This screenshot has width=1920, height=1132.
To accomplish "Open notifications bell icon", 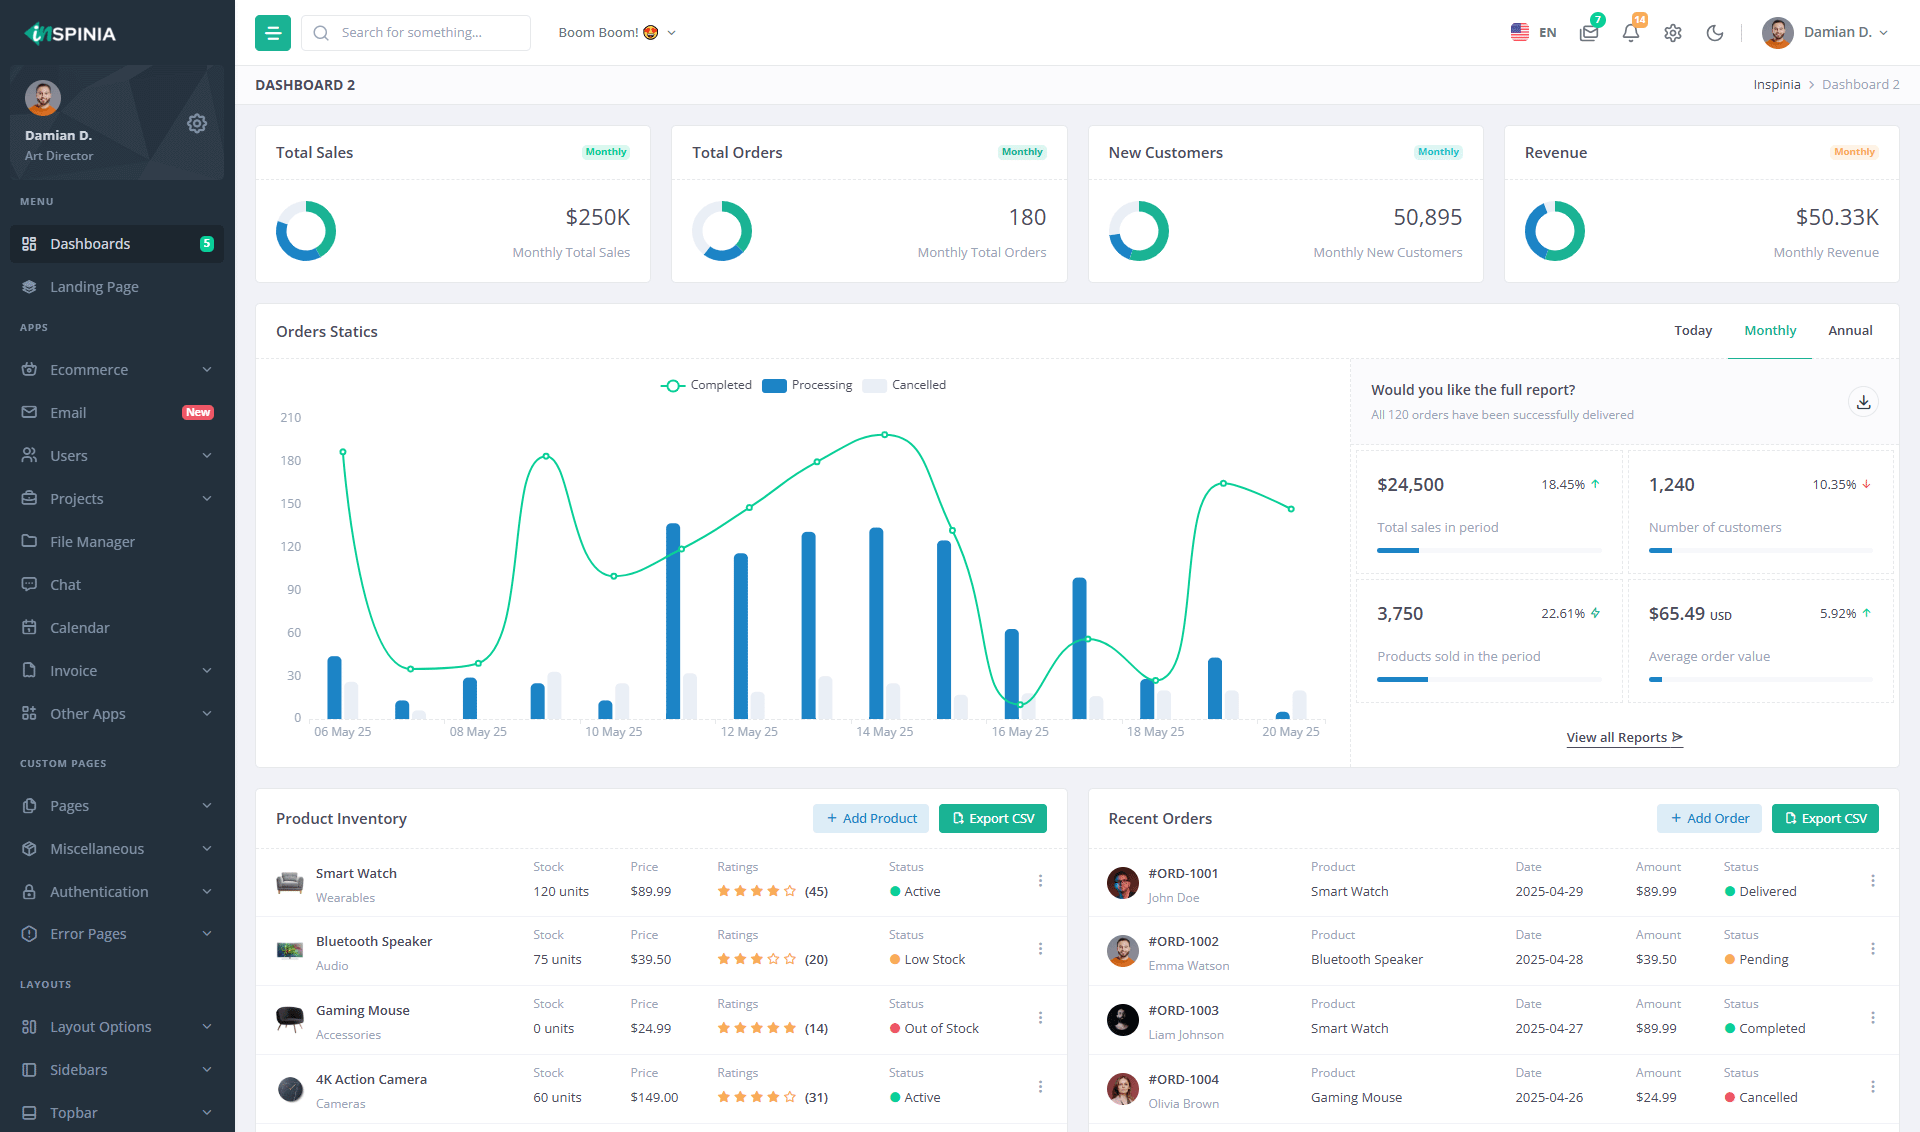I will tap(1630, 32).
